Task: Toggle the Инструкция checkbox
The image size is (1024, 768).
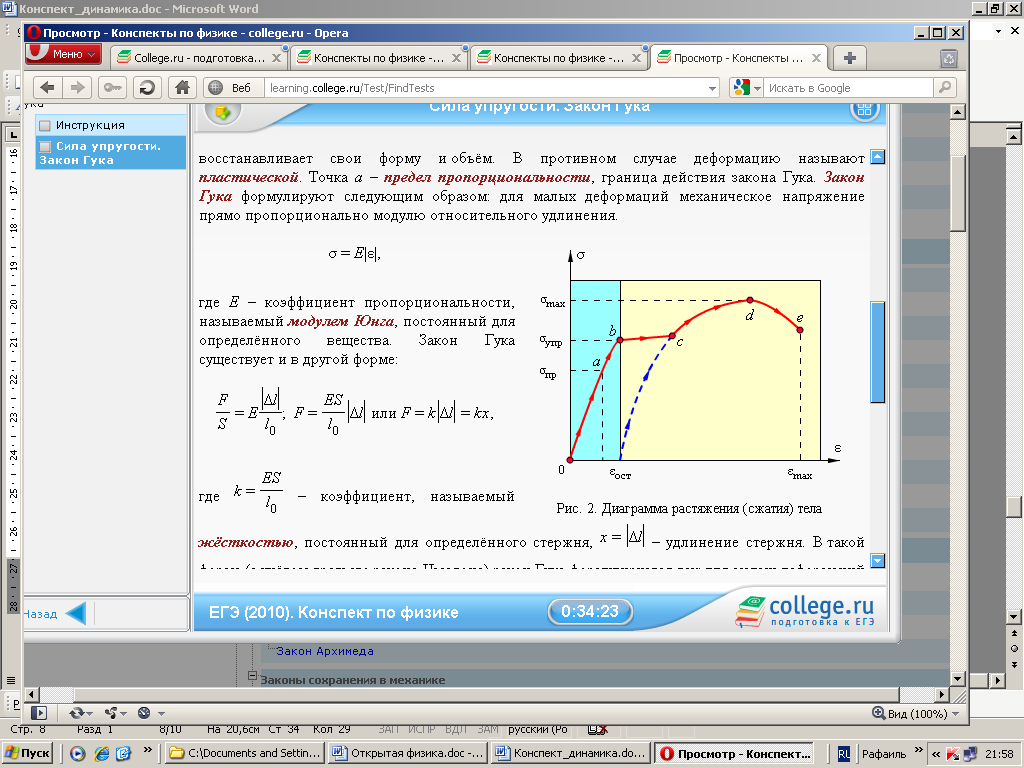Action: point(45,125)
